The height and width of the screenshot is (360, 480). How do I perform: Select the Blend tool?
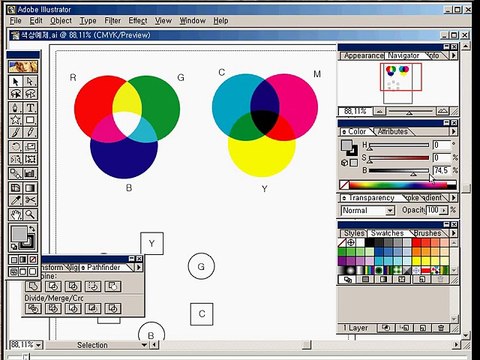point(15,173)
